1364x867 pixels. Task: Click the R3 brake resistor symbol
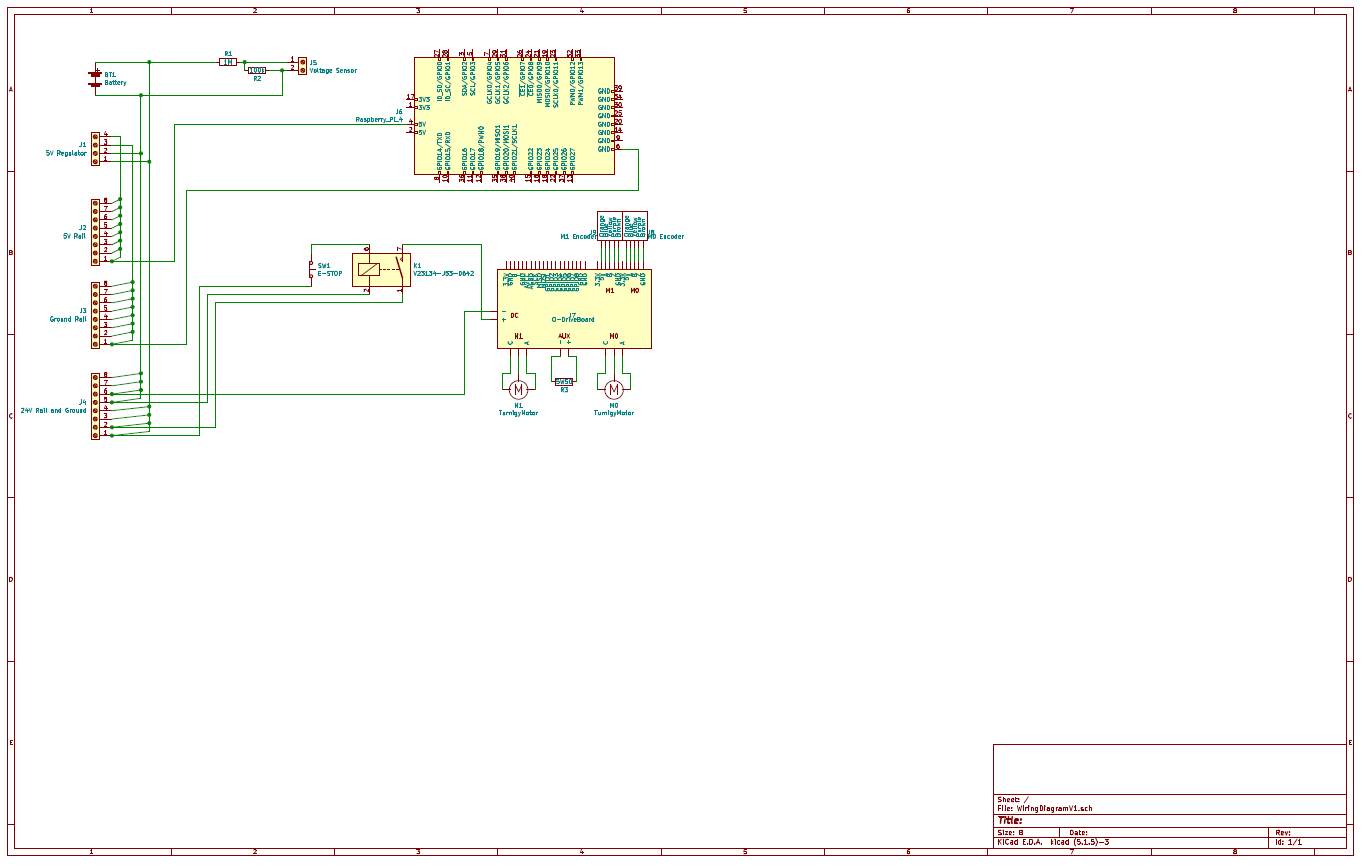pyautogui.click(x=564, y=381)
